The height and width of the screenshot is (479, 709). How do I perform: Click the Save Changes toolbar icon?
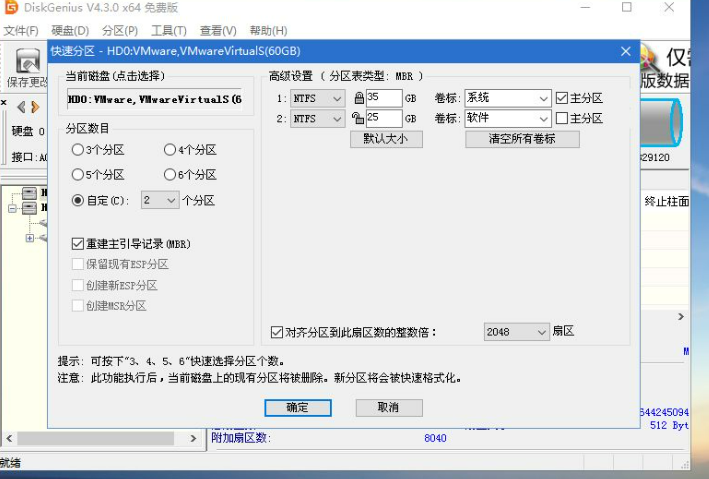(27, 61)
